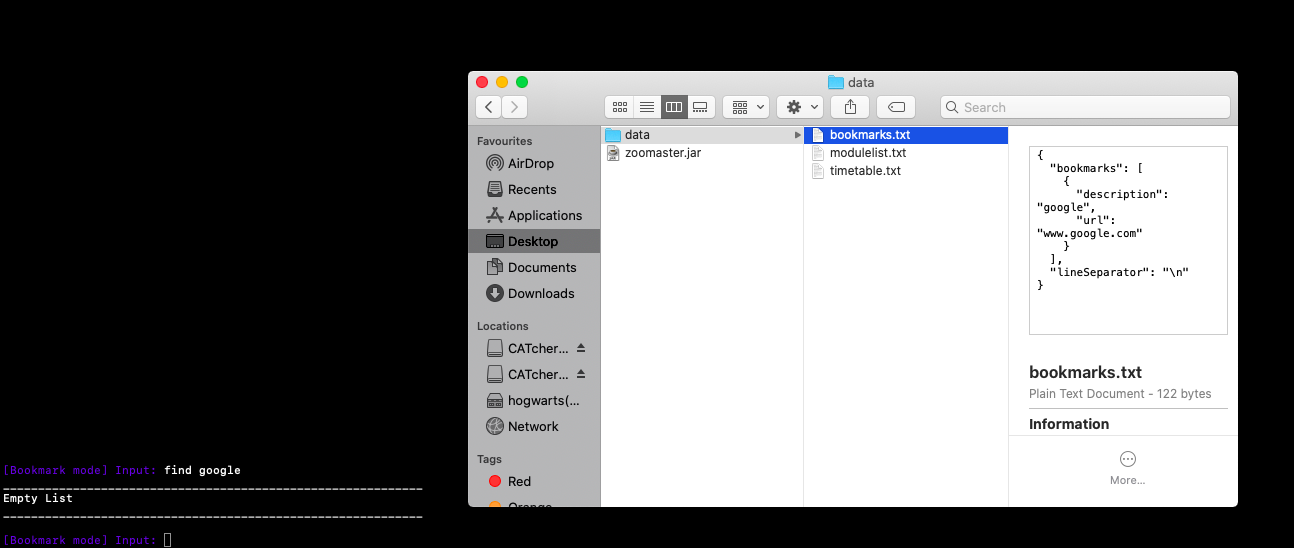1294x548 pixels.
Task: Open Network in the sidebar
Action: (534, 426)
